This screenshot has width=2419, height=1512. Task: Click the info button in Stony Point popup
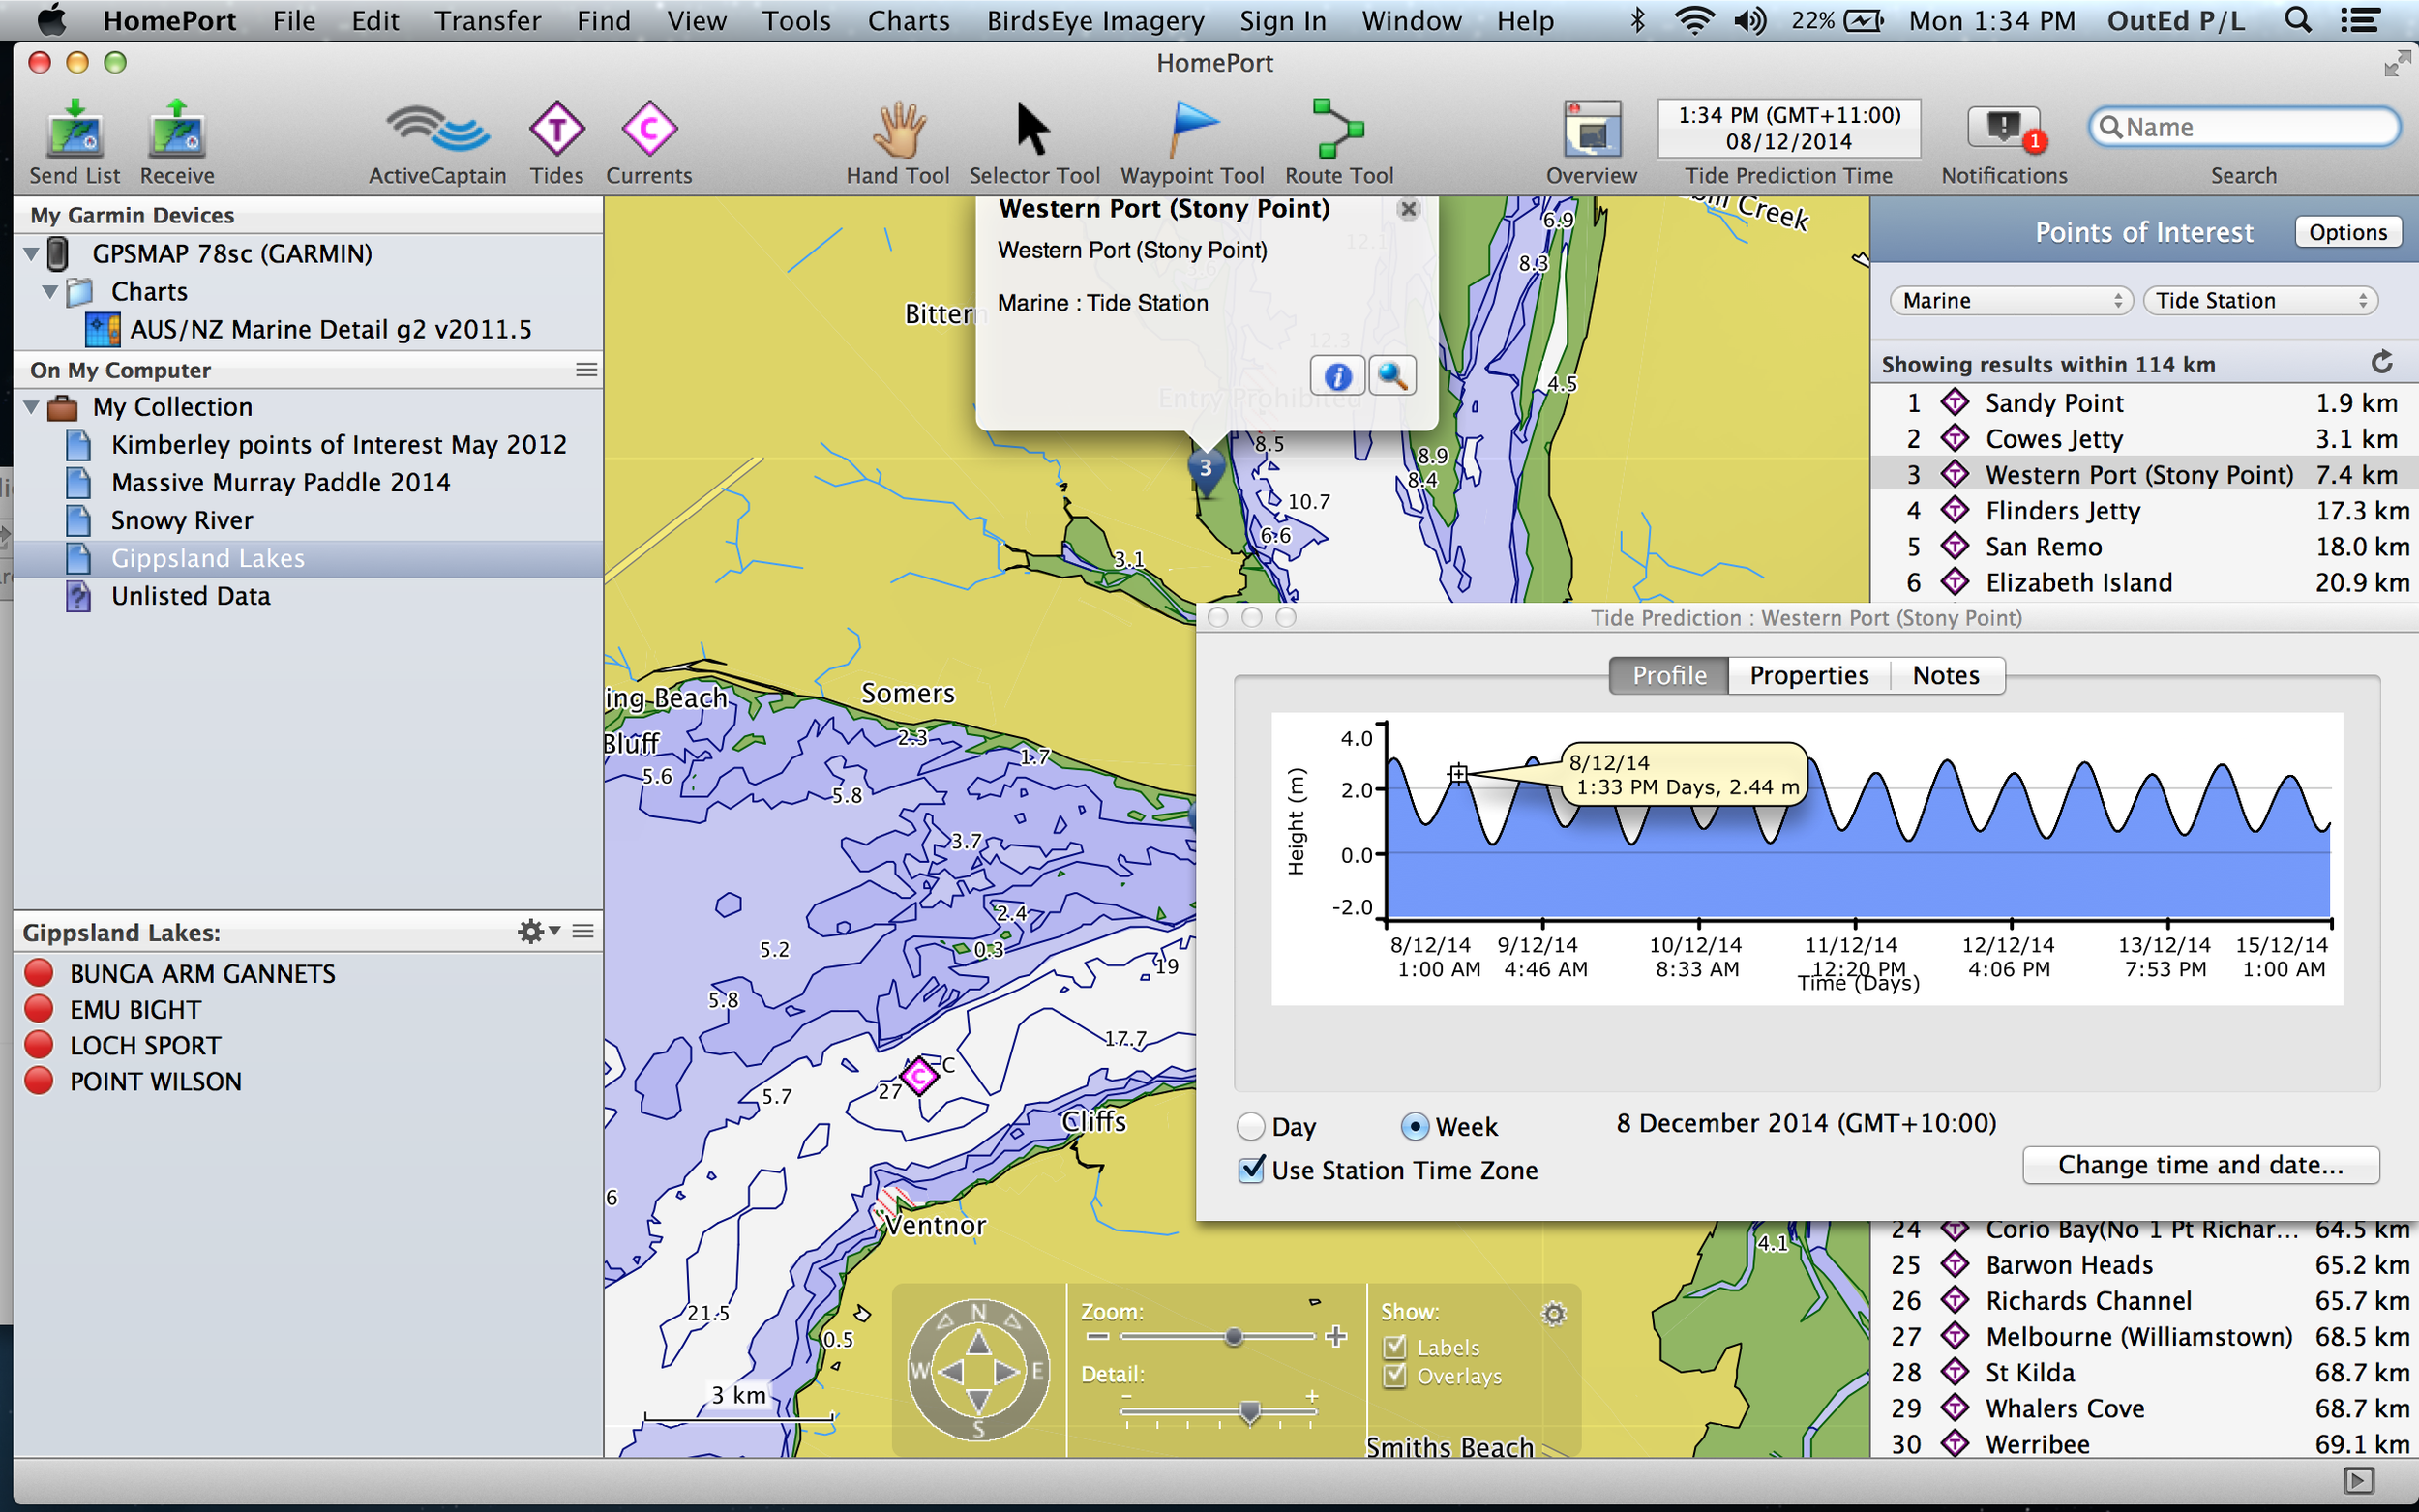[1337, 376]
